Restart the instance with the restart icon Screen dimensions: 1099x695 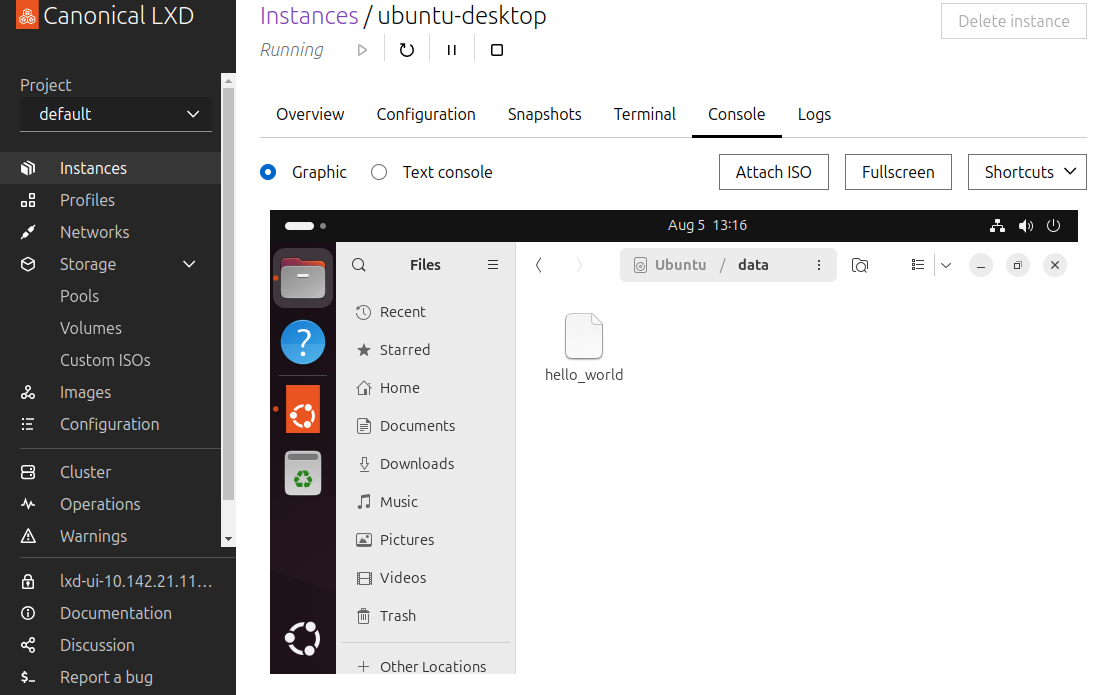406,50
